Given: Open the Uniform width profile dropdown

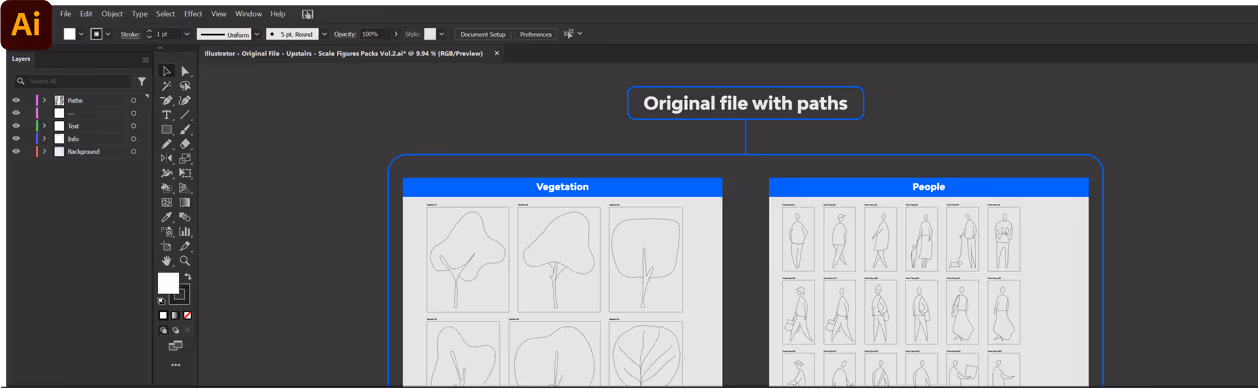Looking at the screenshot, I should (257, 34).
